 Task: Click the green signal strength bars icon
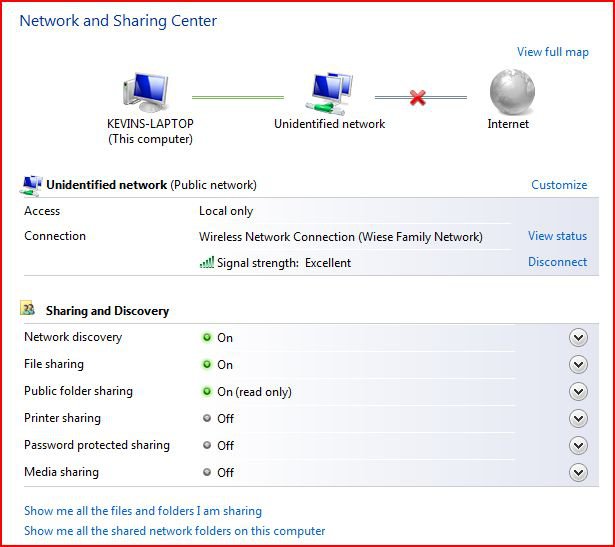207,263
